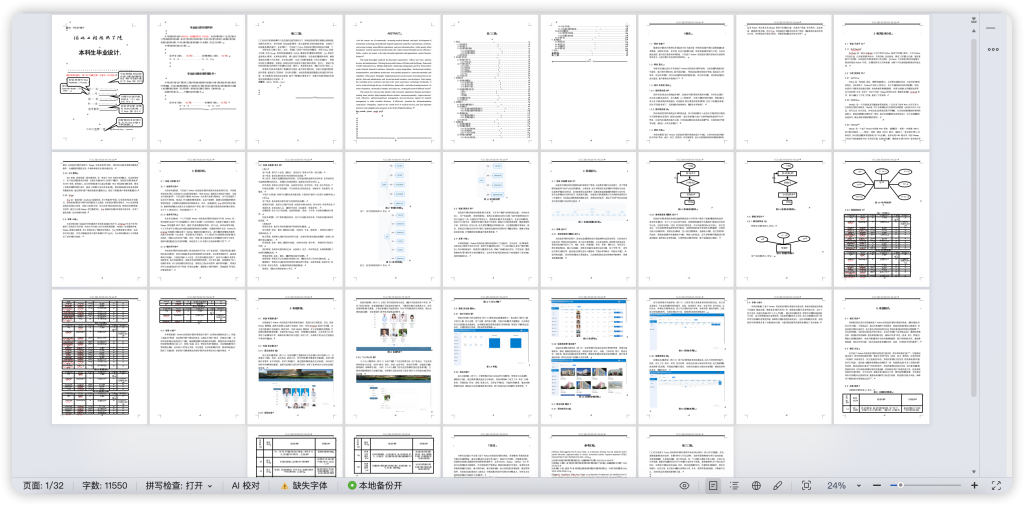The height and width of the screenshot is (506, 1024).
Task: Switch to web layout globe icon
Action: click(756, 486)
